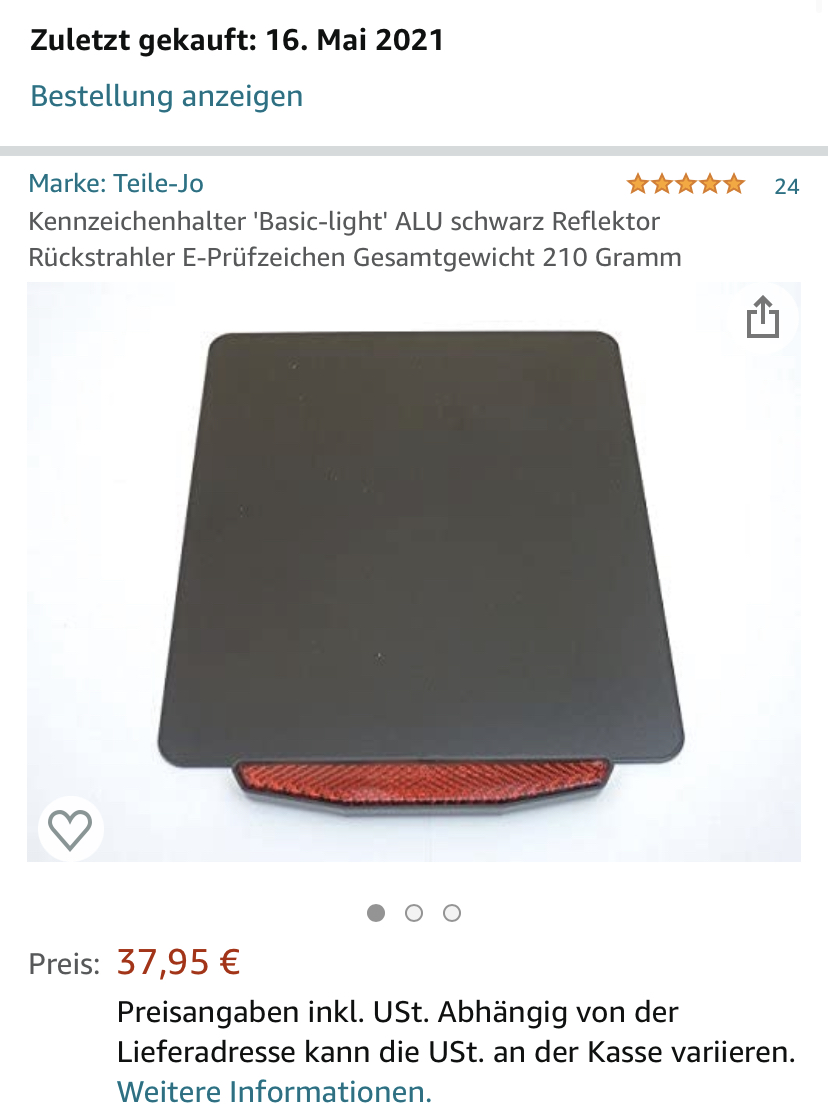
Task: Jump to third product photo dot
Action: point(452,913)
